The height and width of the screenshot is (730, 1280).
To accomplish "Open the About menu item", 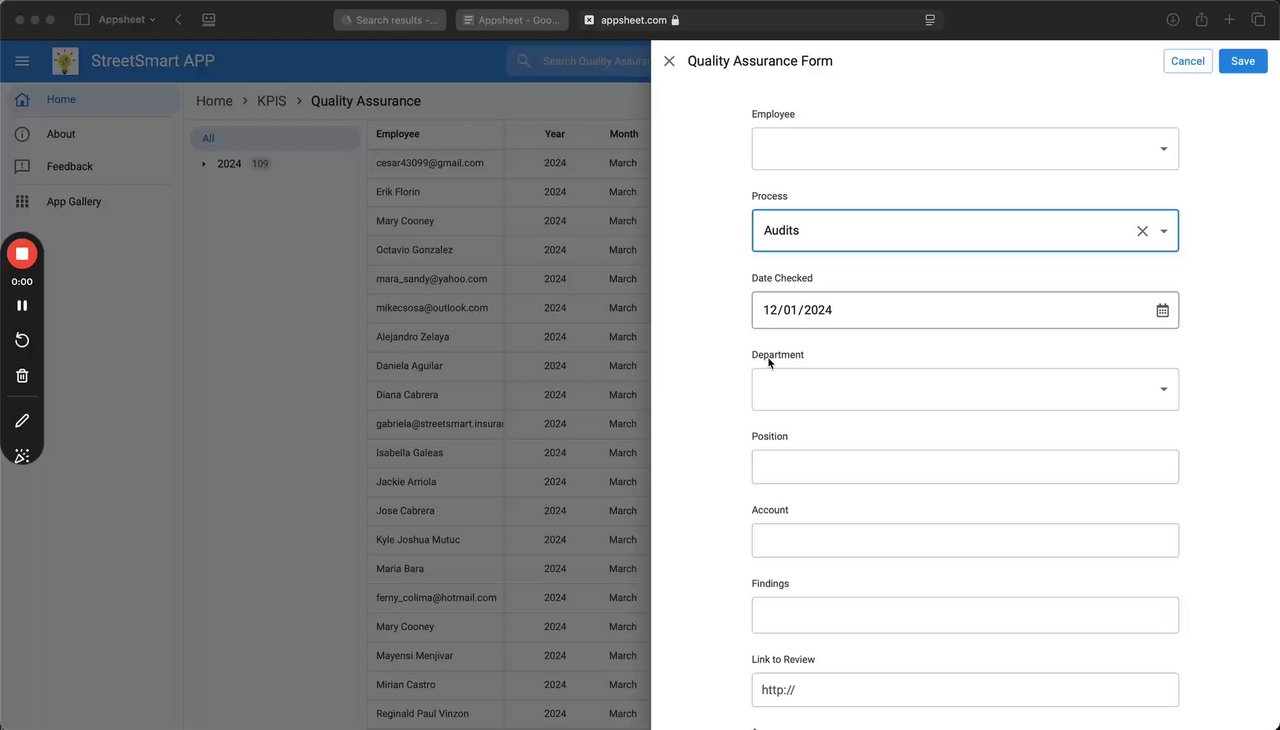I will coord(61,134).
